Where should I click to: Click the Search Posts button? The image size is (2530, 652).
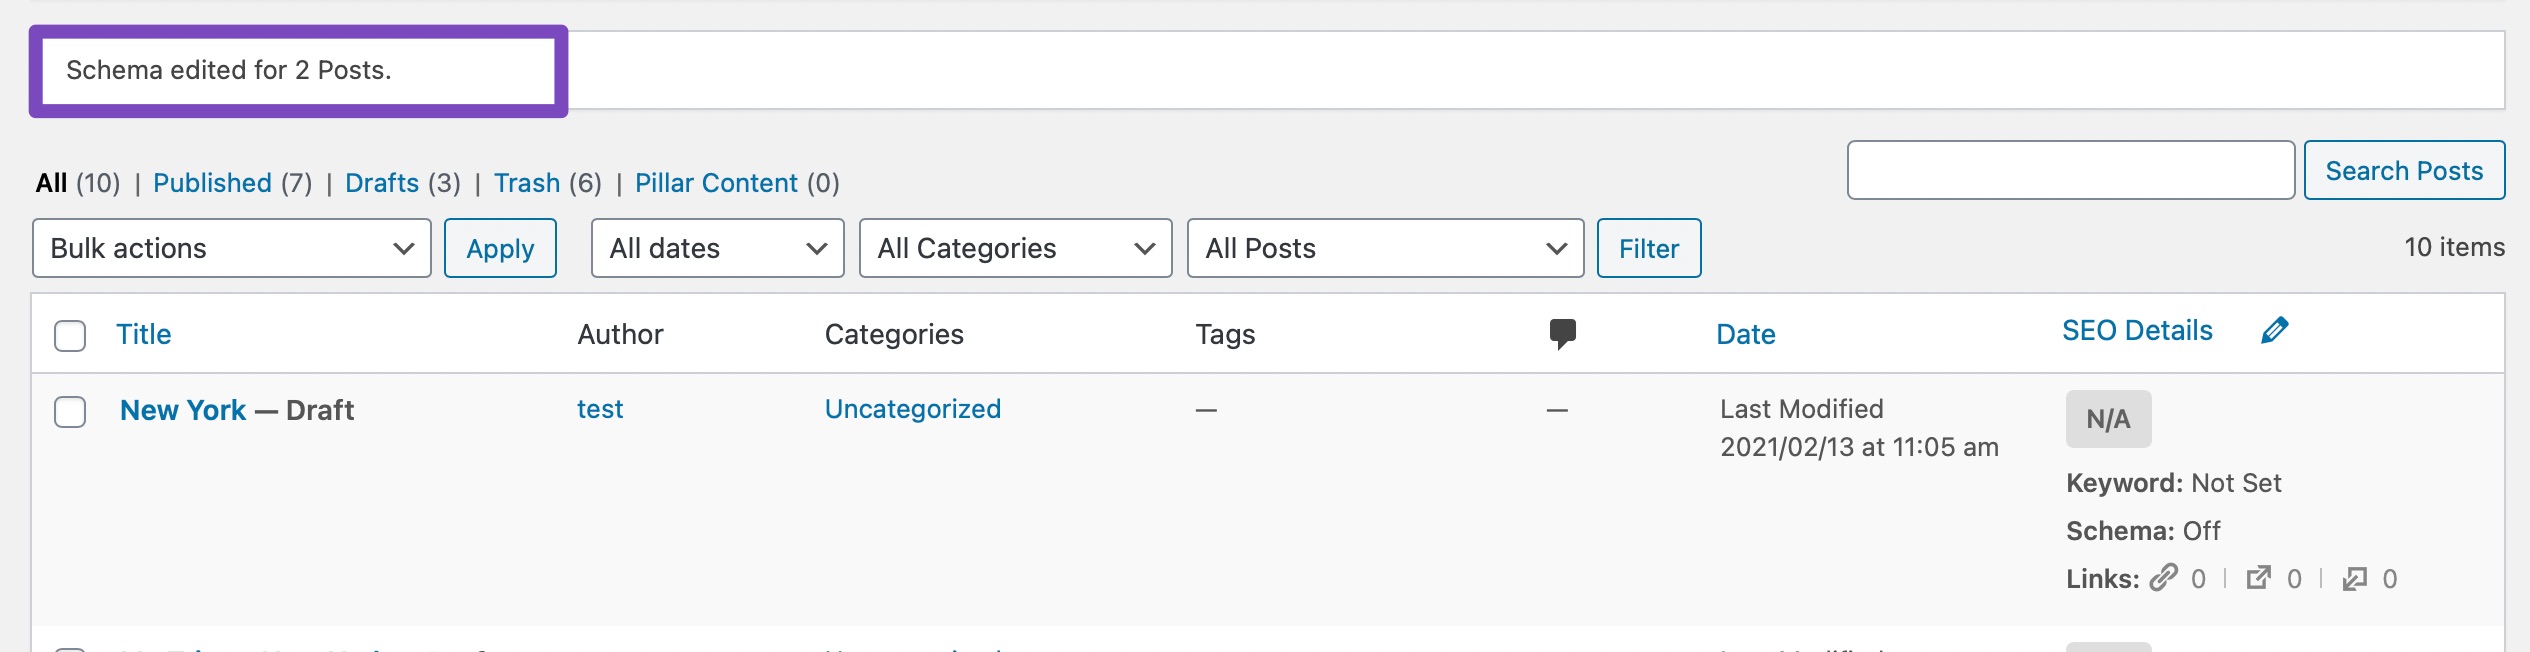tap(2404, 171)
